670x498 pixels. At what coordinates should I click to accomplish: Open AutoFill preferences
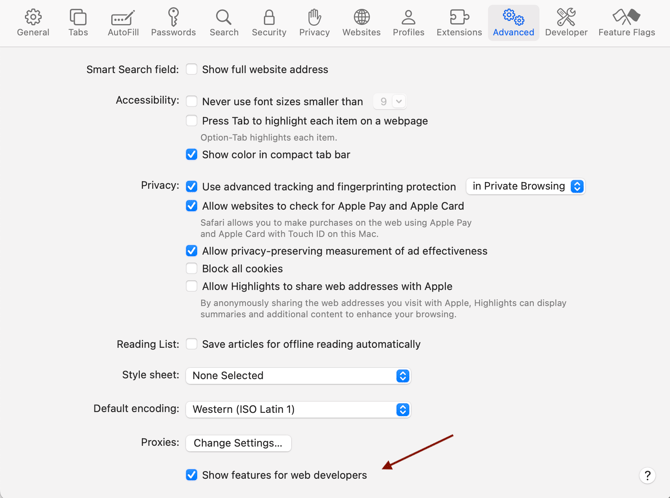point(123,23)
